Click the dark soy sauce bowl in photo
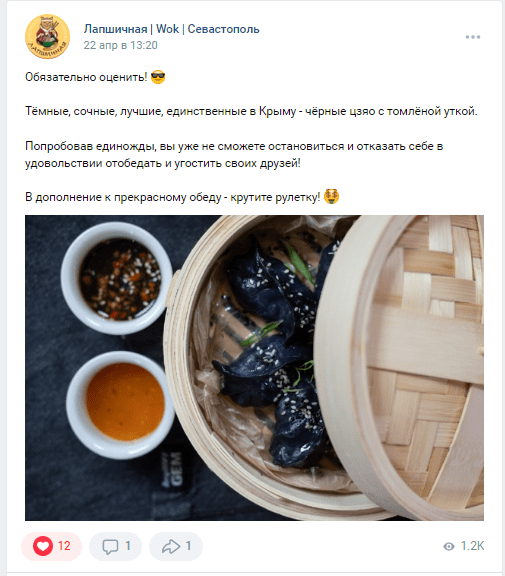 (117, 278)
